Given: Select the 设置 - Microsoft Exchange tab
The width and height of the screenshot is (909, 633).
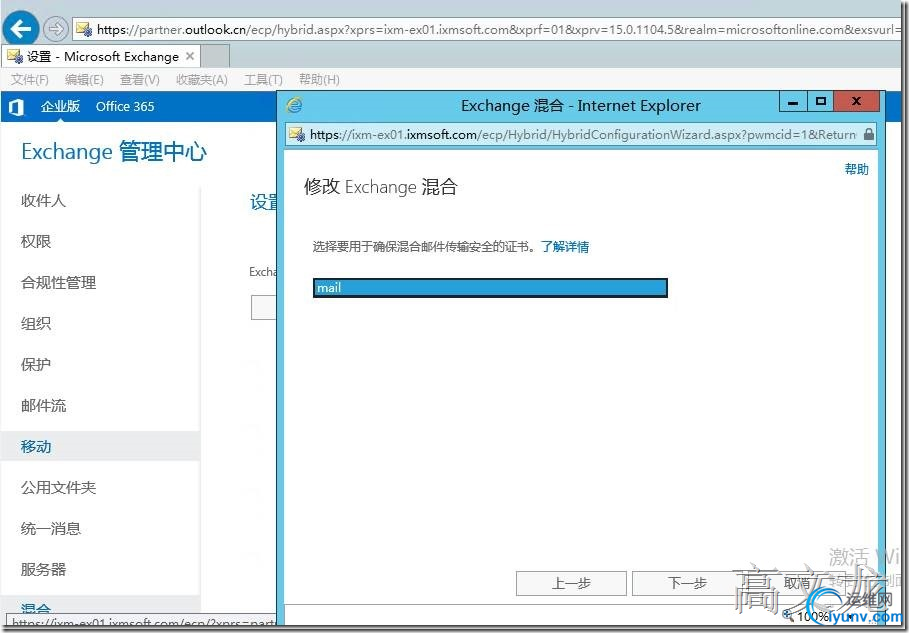Looking at the screenshot, I should [x=101, y=56].
